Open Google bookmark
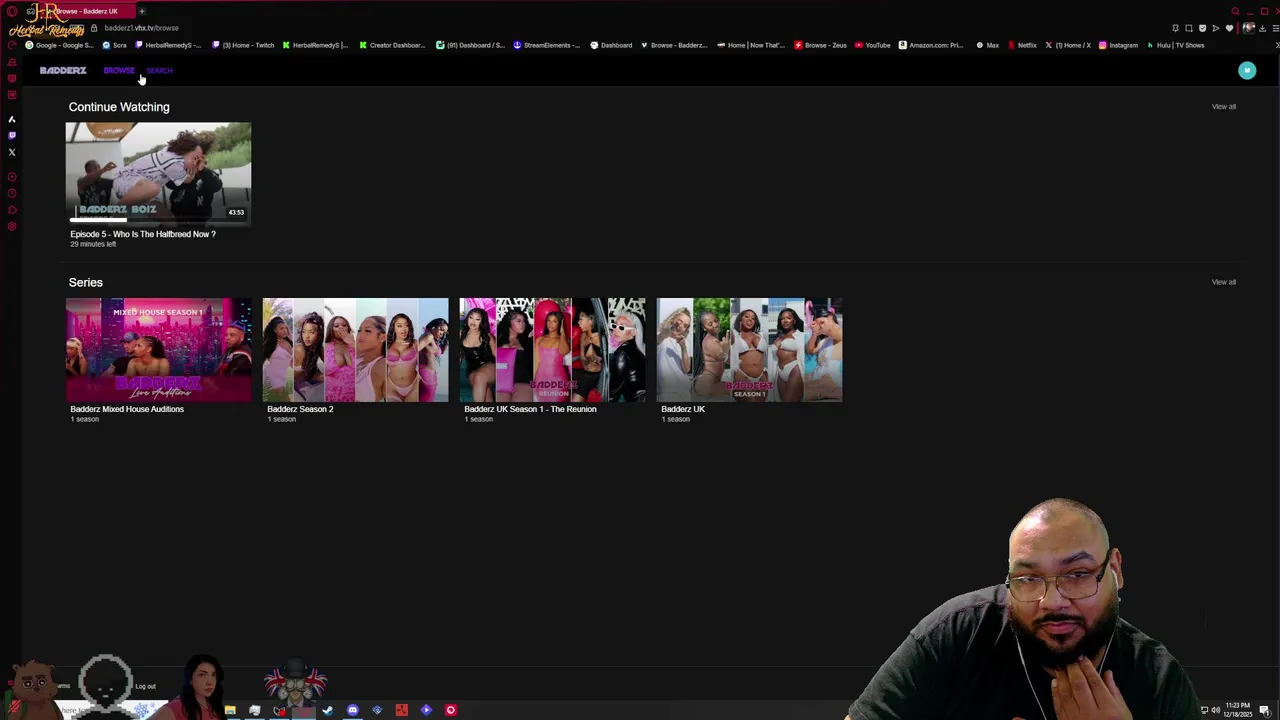 click(x=60, y=45)
